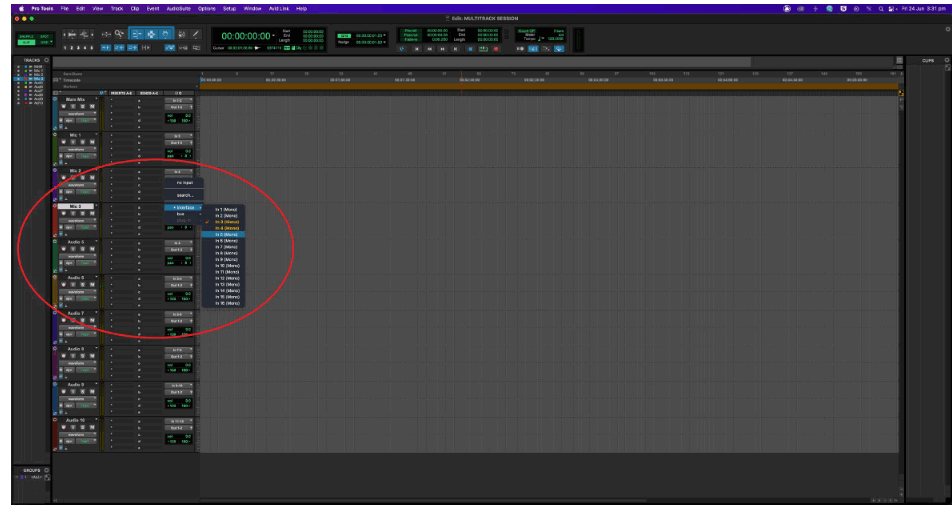Click the main timecode counter display

point(246,36)
